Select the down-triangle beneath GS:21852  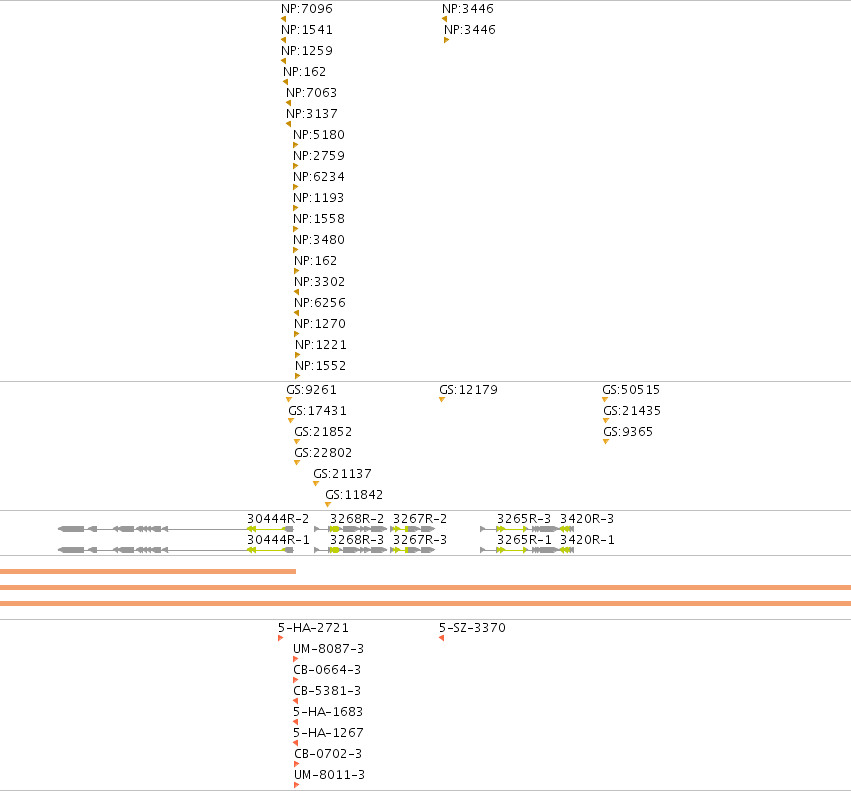(x=297, y=442)
